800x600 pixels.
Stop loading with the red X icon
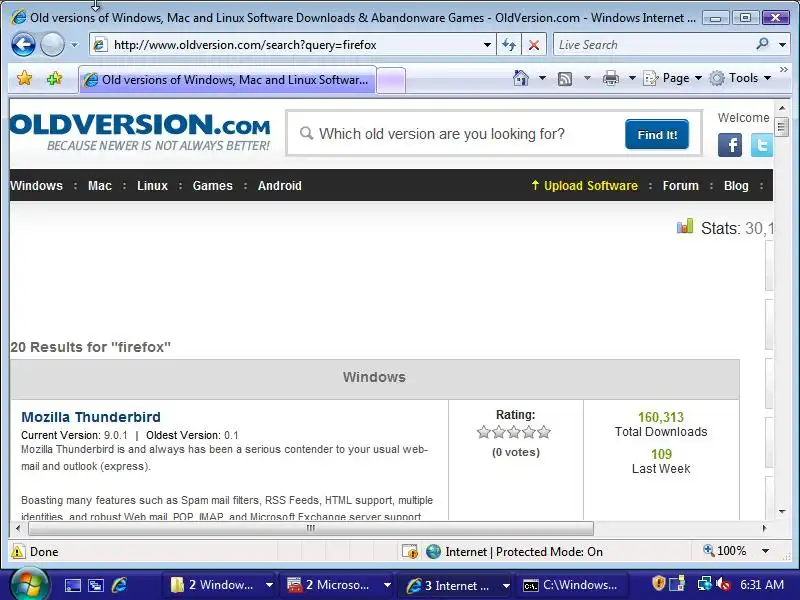tap(534, 45)
